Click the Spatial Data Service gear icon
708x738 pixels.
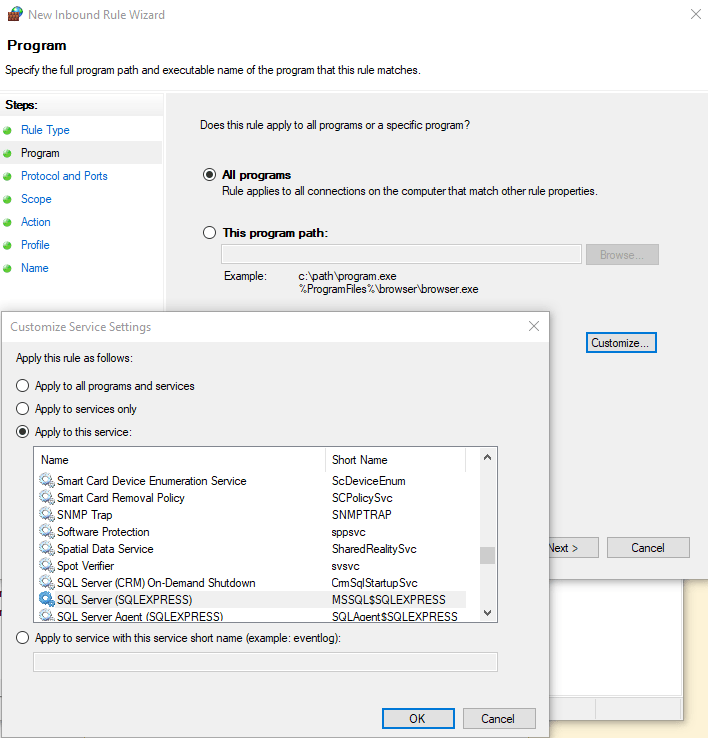[47, 548]
